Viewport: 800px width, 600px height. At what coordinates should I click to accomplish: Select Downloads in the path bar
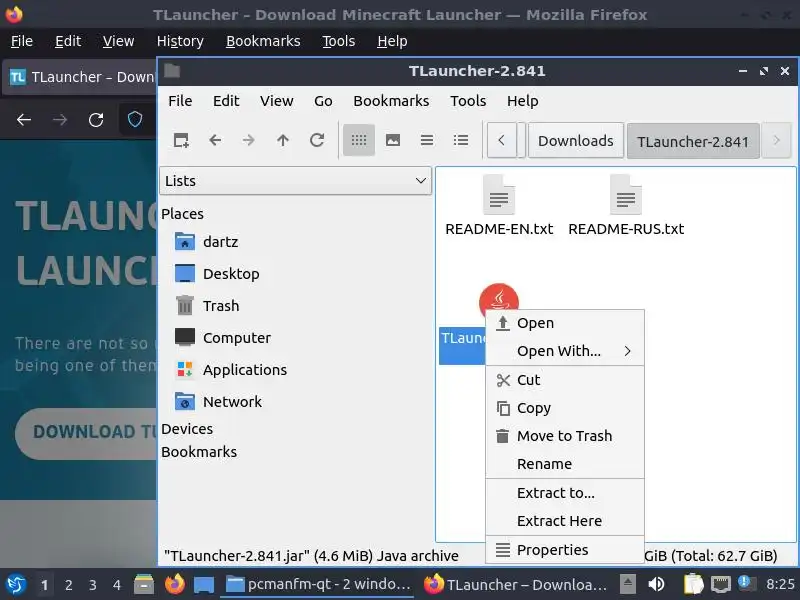(576, 140)
